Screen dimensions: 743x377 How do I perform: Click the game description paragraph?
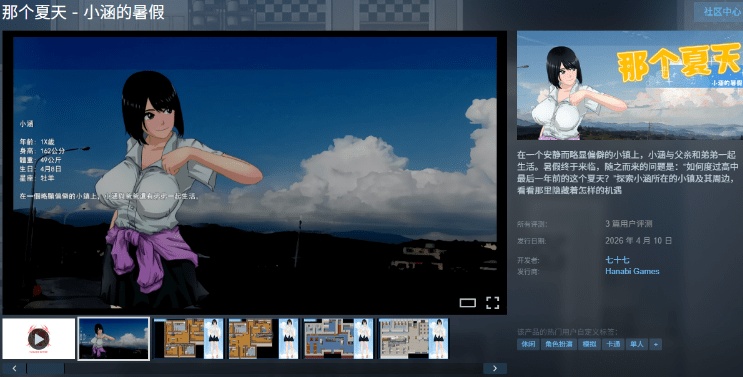pos(627,172)
